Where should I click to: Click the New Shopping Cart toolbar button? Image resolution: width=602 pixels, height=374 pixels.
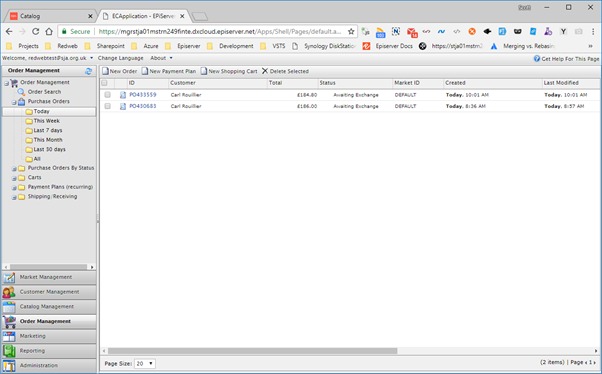[229, 71]
